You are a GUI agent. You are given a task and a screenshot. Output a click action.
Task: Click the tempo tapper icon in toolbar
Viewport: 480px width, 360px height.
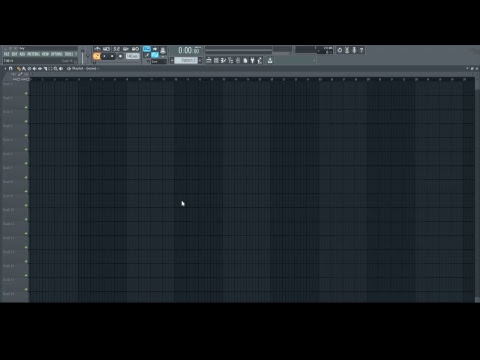[x=260, y=60]
